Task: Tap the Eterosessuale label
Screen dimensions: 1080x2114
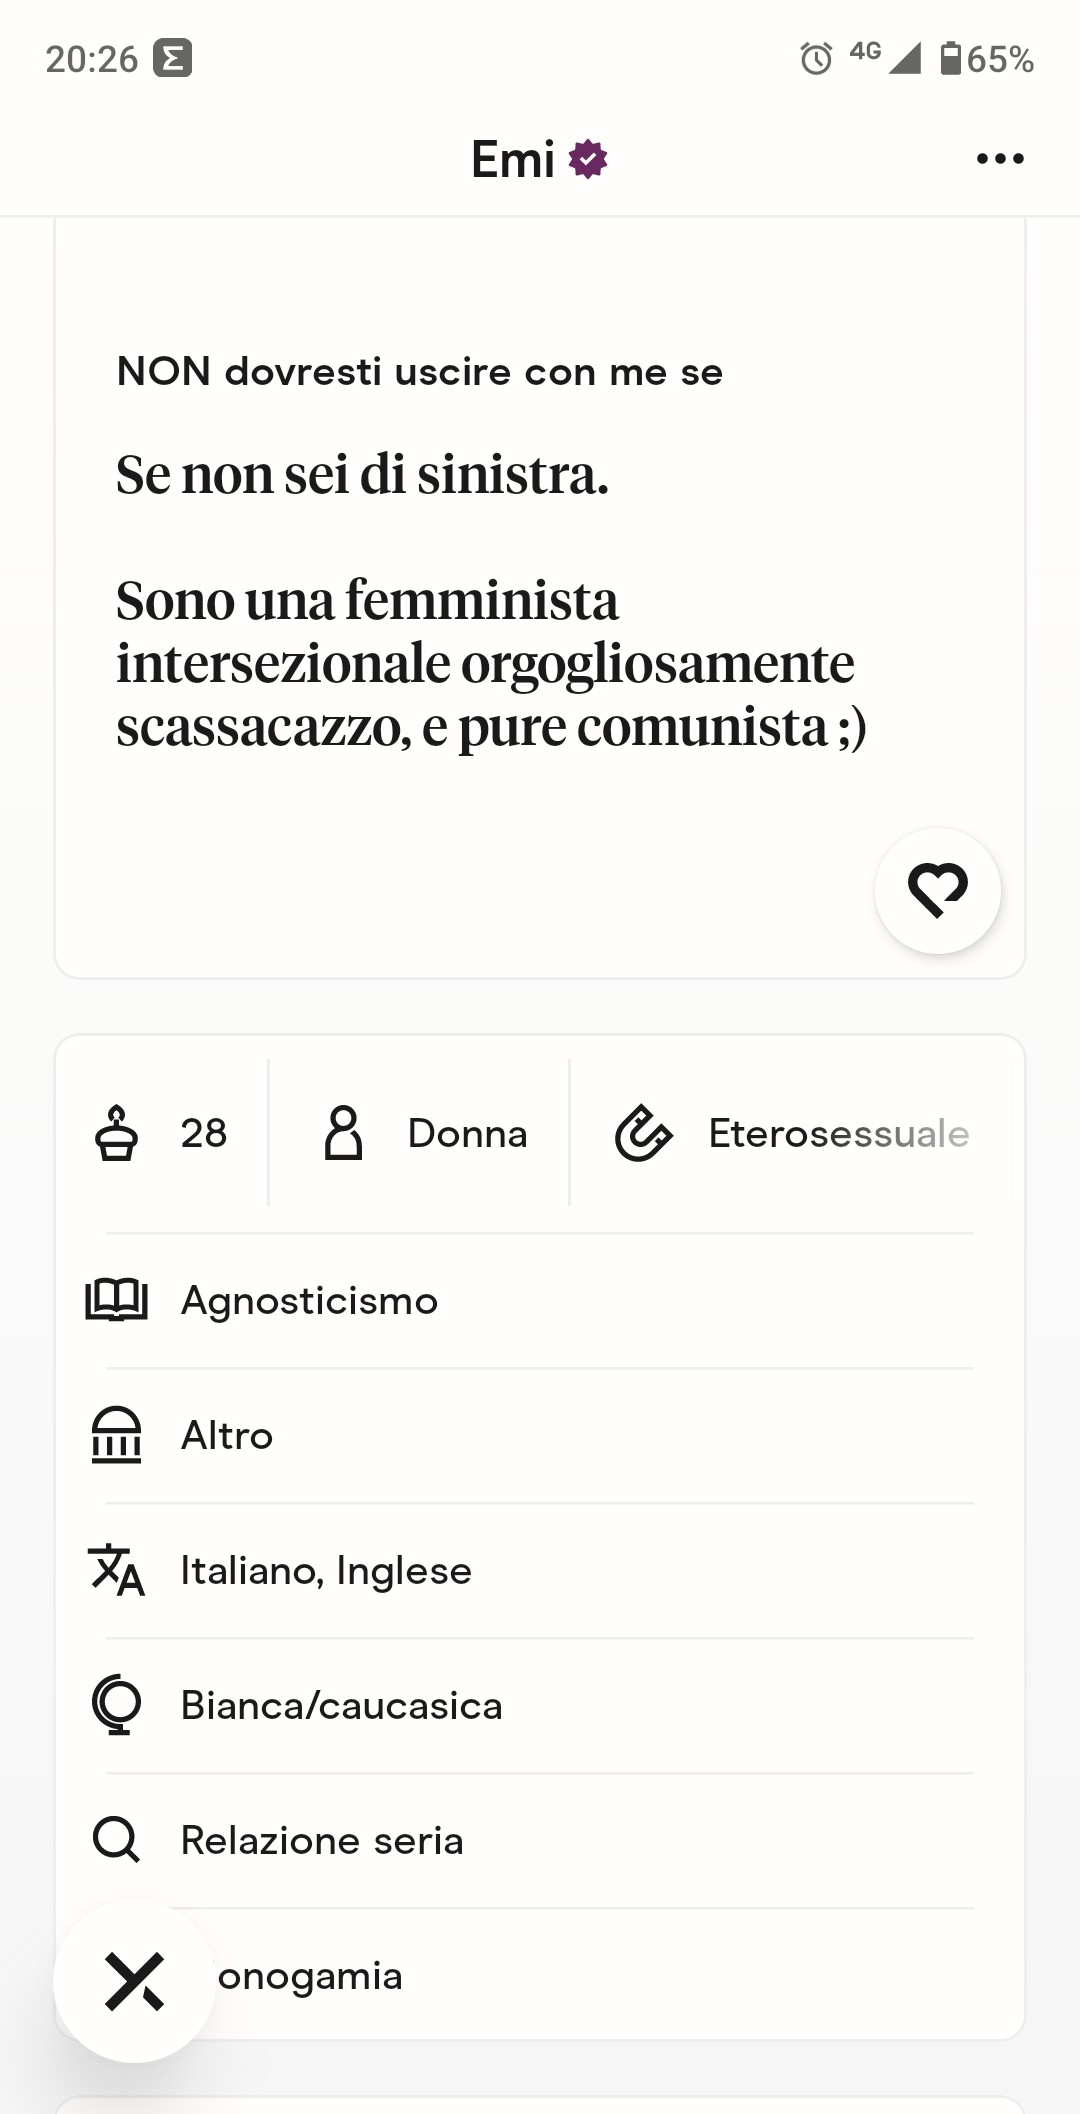Action: [838, 1133]
